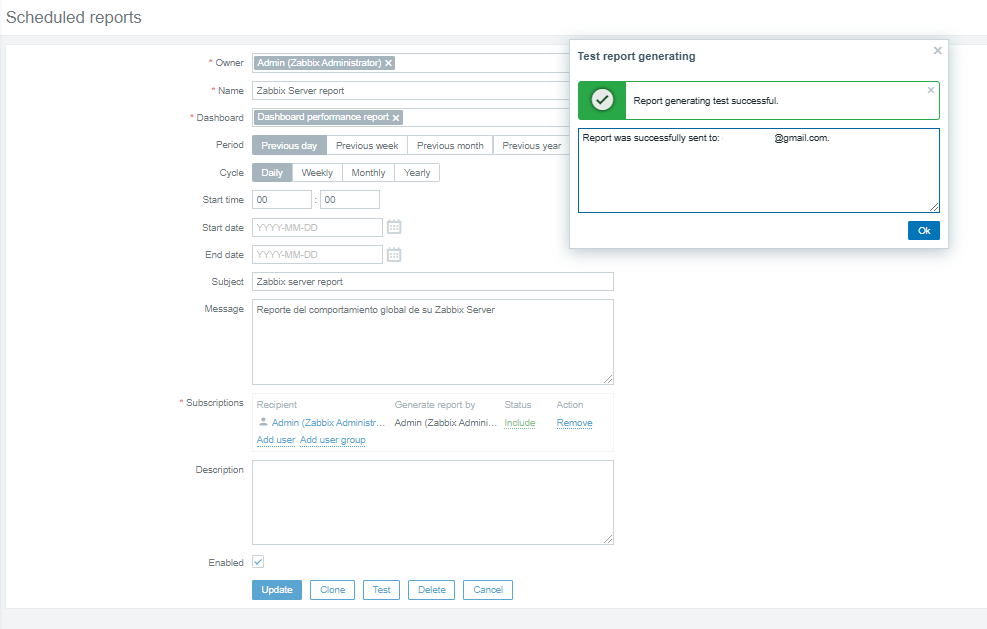Uncheck the Enabled checkbox

(258, 562)
